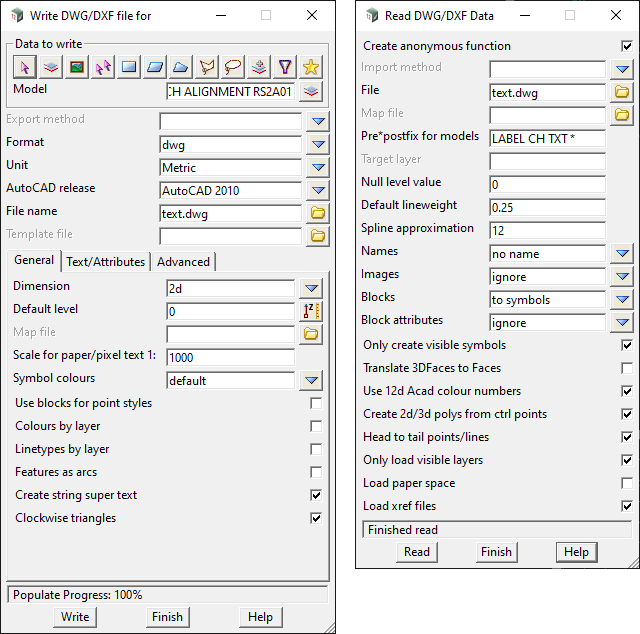The image size is (640, 634).
Task: Click the Read button
Action: (417, 552)
